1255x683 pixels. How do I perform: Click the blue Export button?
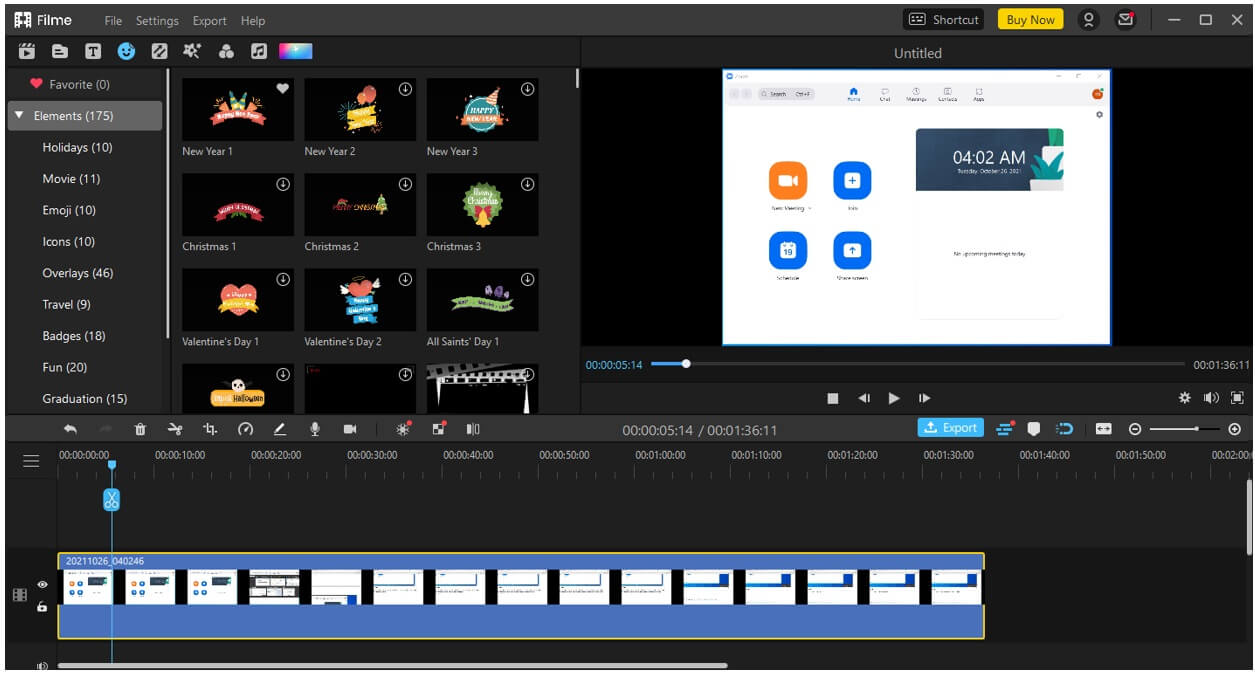coord(950,428)
